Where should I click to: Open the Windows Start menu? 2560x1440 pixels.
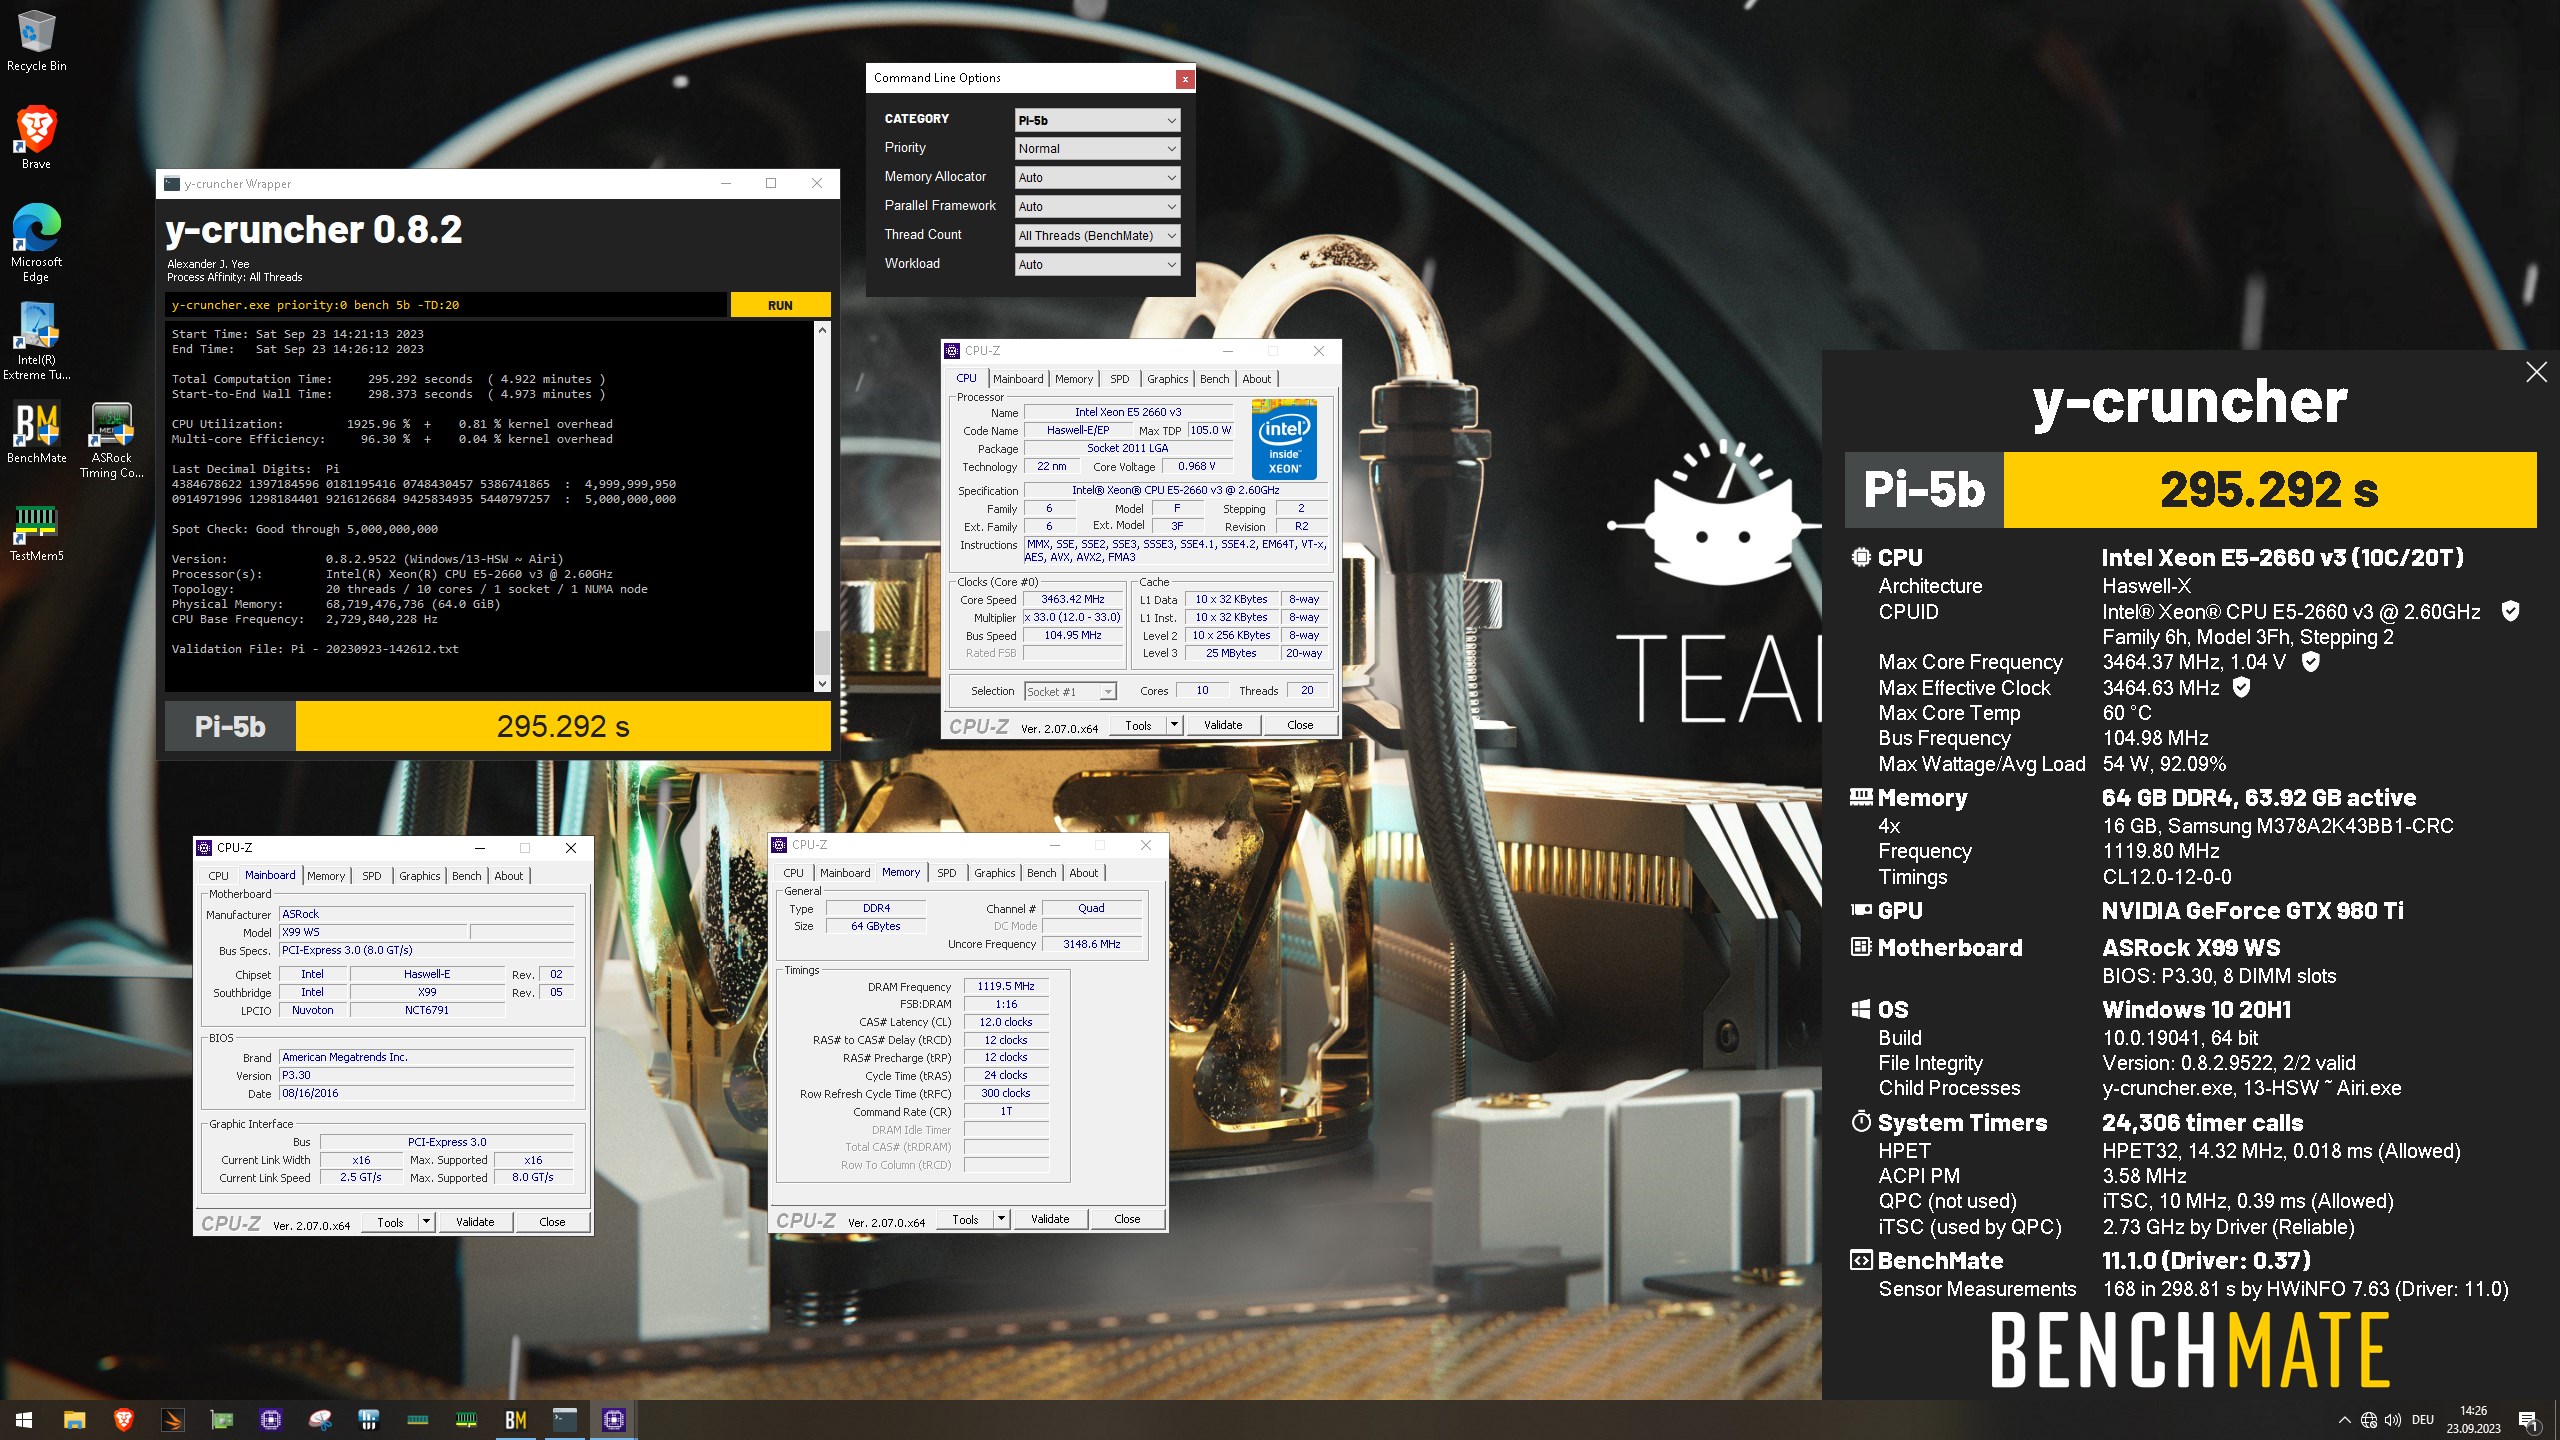24,1420
